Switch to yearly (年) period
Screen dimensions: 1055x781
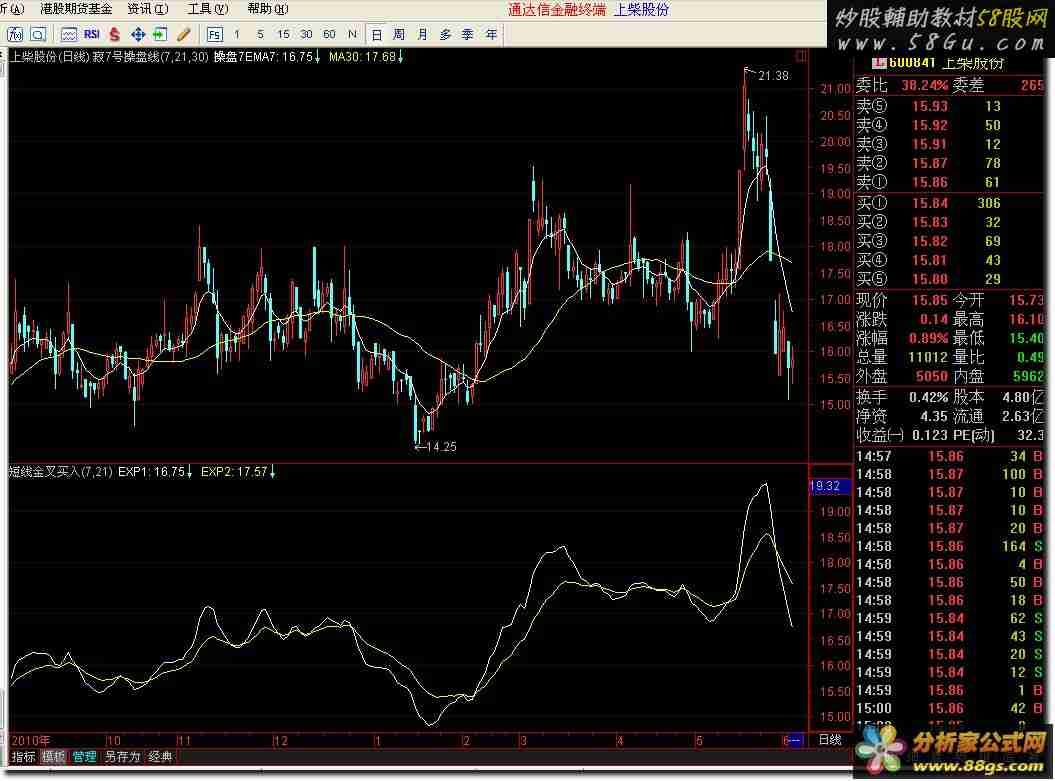pyautogui.click(x=491, y=34)
